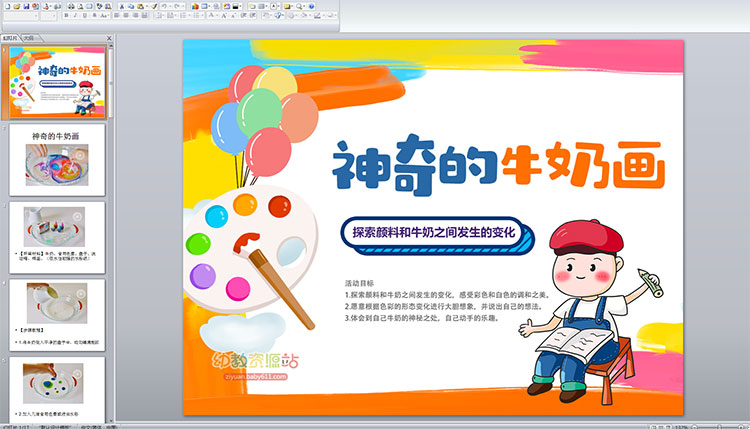The height and width of the screenshot is (429, 750).
Task: Click the thumbnail pane scroll-up arrow
Action: (x=111, y=46)
